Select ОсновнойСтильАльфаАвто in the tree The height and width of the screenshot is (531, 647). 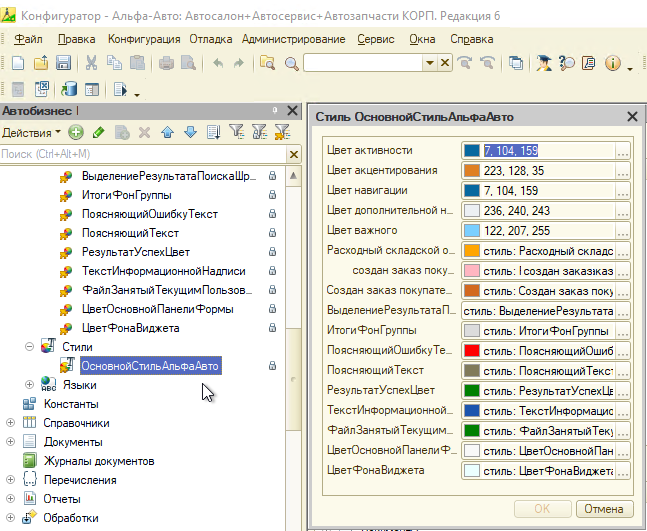point(150,366)
